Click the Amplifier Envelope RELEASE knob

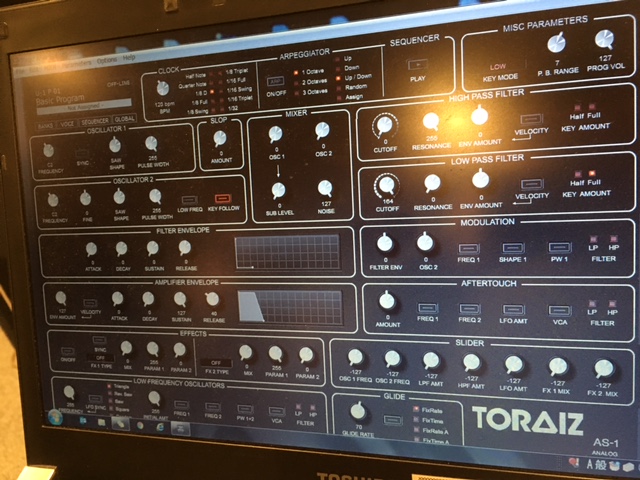pos(212,299)
